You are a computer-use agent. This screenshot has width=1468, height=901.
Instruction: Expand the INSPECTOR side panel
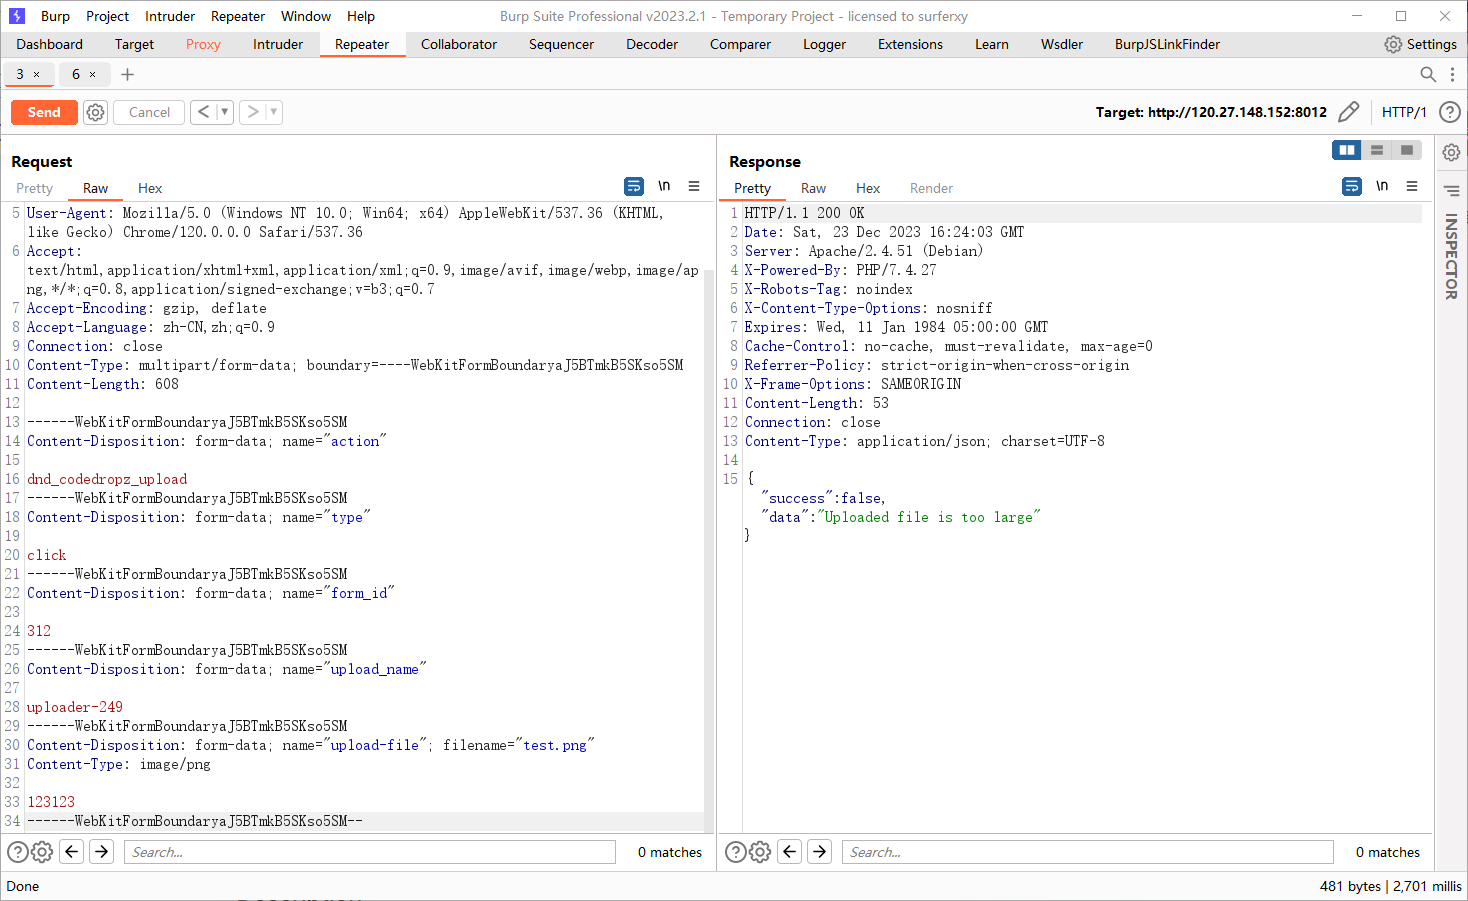pyautogui.click(x=1451, y=256)
